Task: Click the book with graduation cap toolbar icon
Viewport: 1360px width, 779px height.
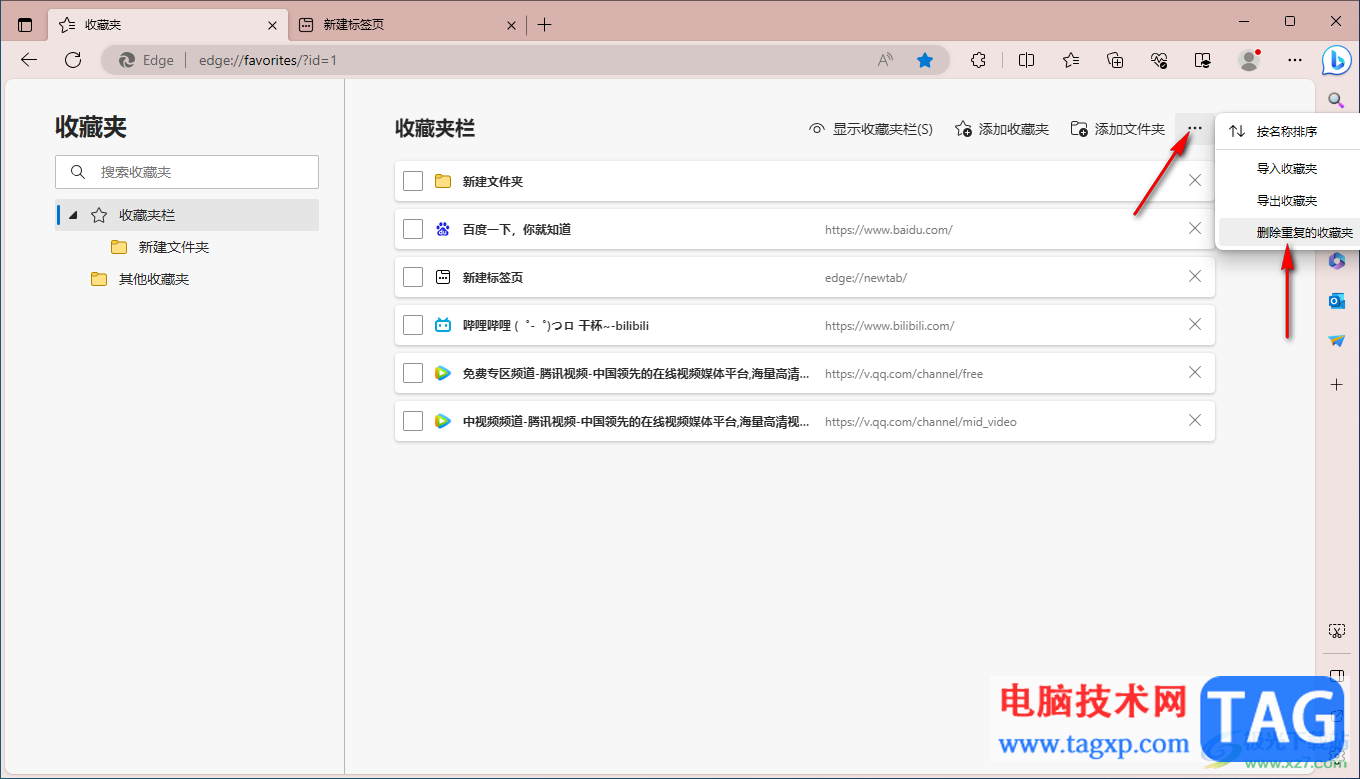Action: pos(1204,60)
